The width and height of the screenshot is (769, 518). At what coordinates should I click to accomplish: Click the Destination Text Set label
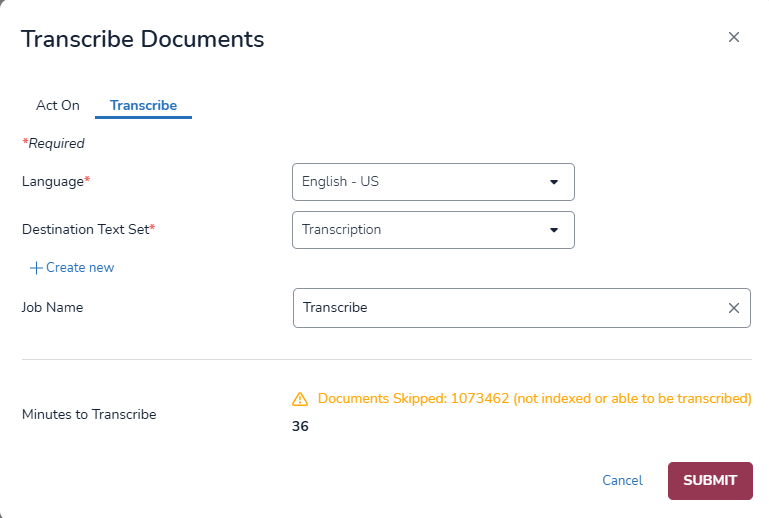85,230
